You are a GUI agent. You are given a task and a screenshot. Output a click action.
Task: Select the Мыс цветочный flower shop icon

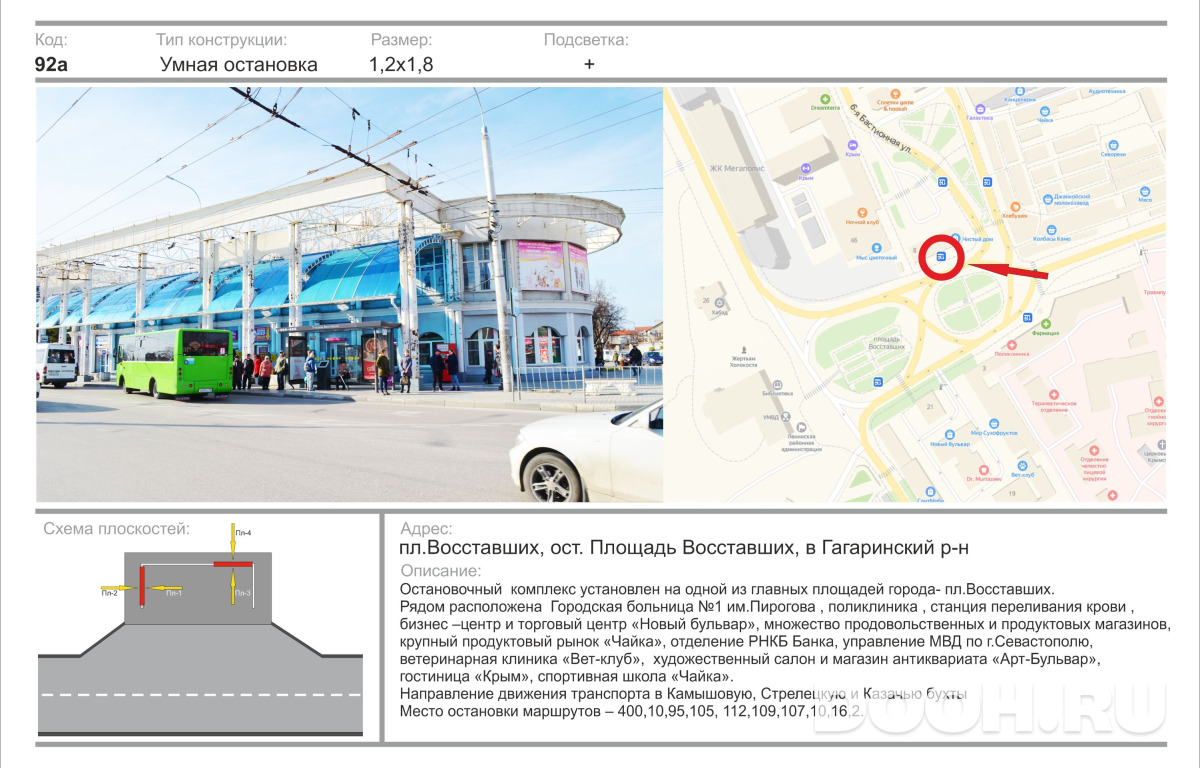(x=877, y=247)
